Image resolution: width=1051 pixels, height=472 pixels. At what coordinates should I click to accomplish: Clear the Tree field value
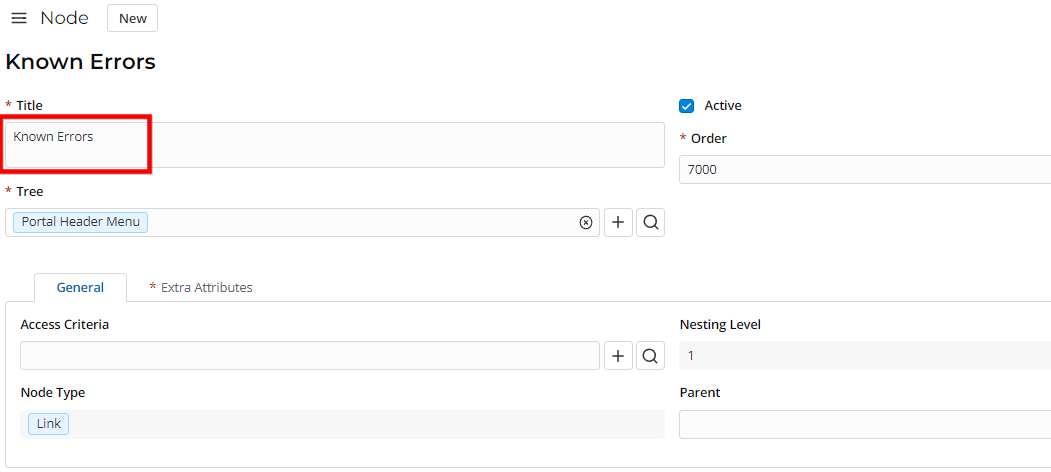tap(586, 223)
